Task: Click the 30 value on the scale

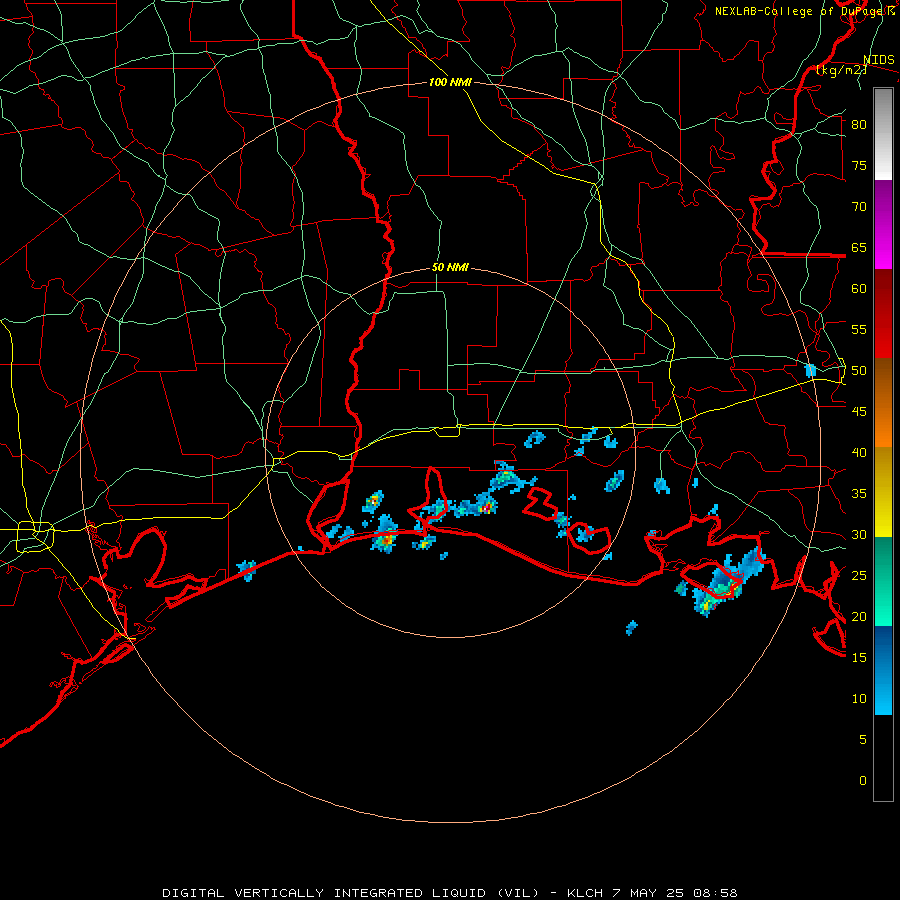Action: 859,534
